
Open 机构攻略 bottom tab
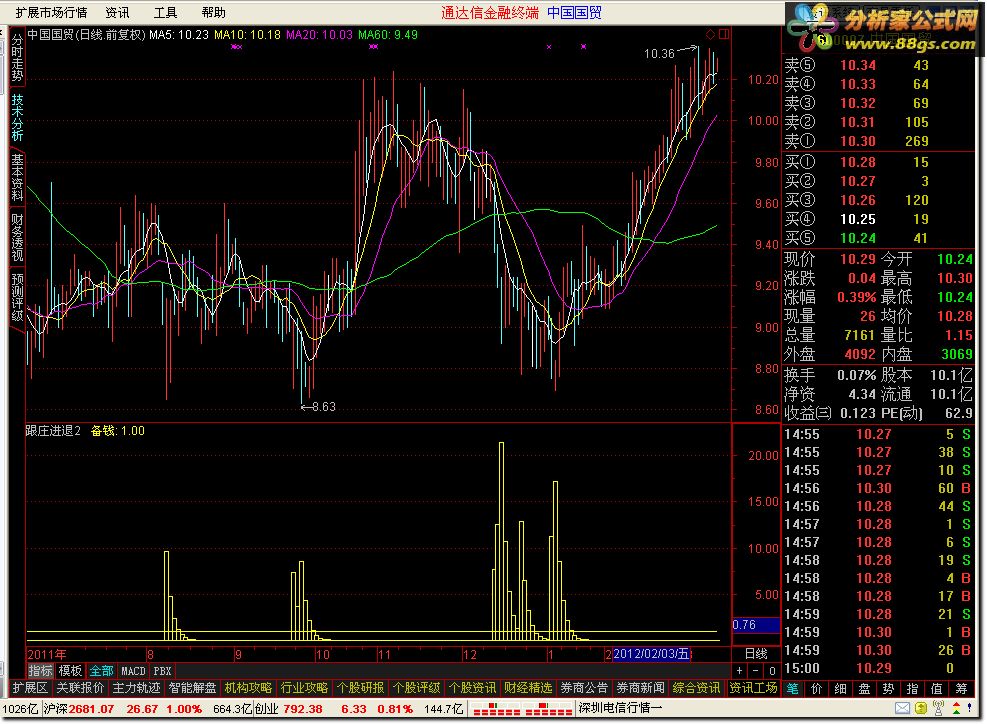point(248,688)
